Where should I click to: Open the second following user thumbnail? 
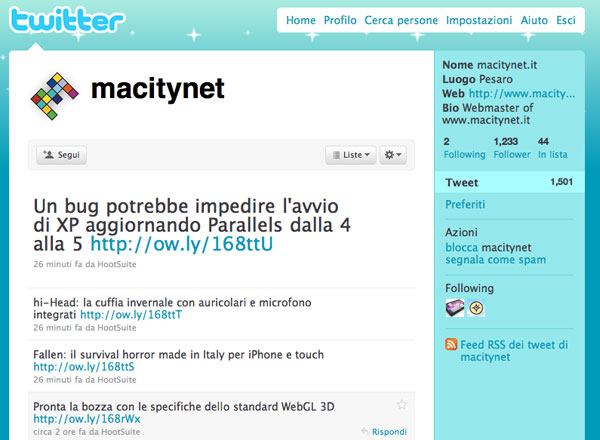point(476,308)
